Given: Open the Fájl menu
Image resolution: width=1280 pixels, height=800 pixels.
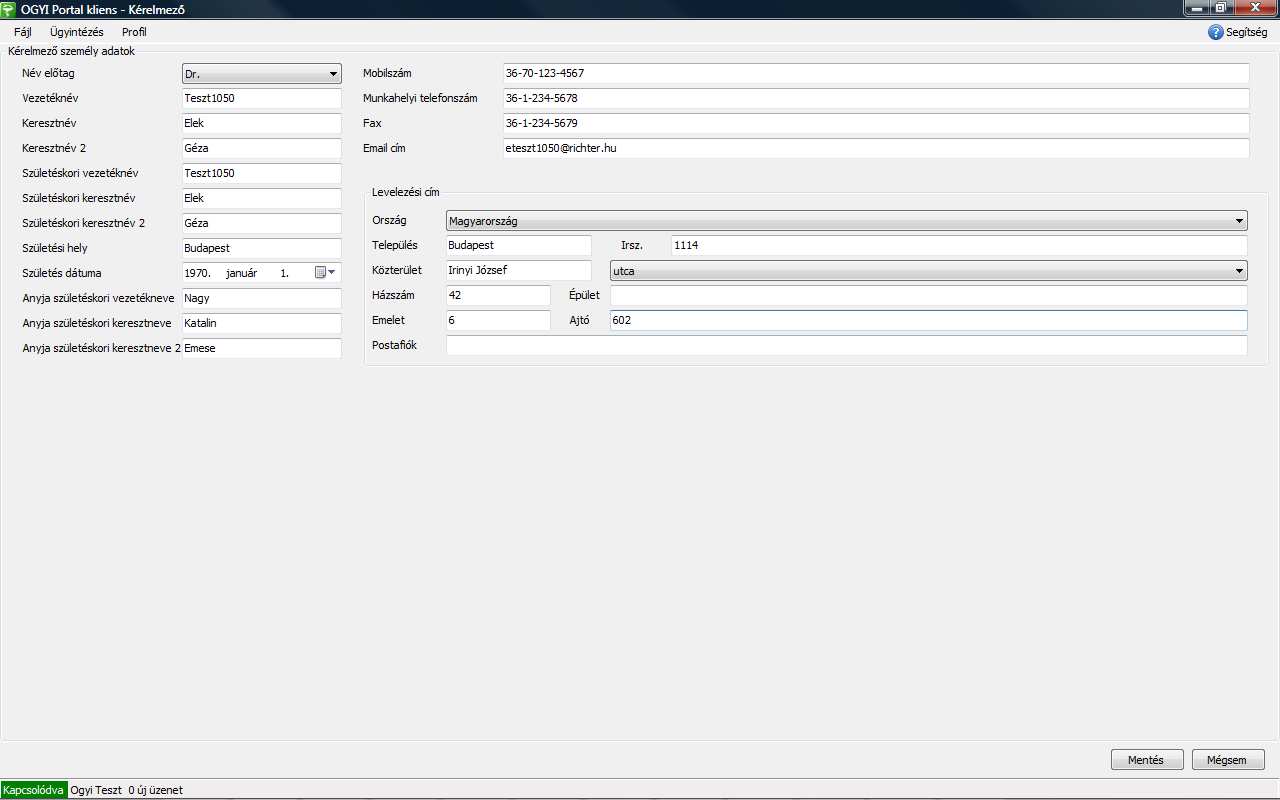Looking at the screenshot, I should [23, 32].
